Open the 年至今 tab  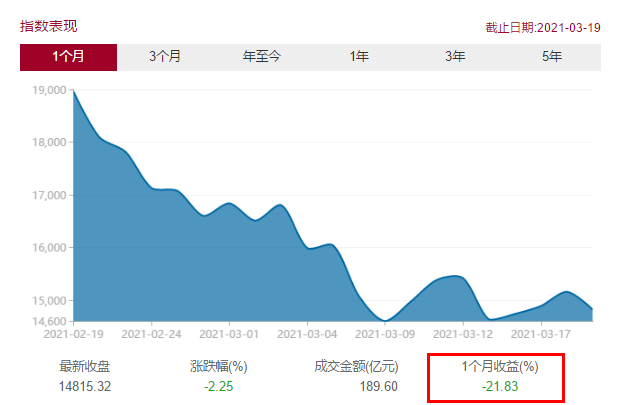click(x=262, y=57)
